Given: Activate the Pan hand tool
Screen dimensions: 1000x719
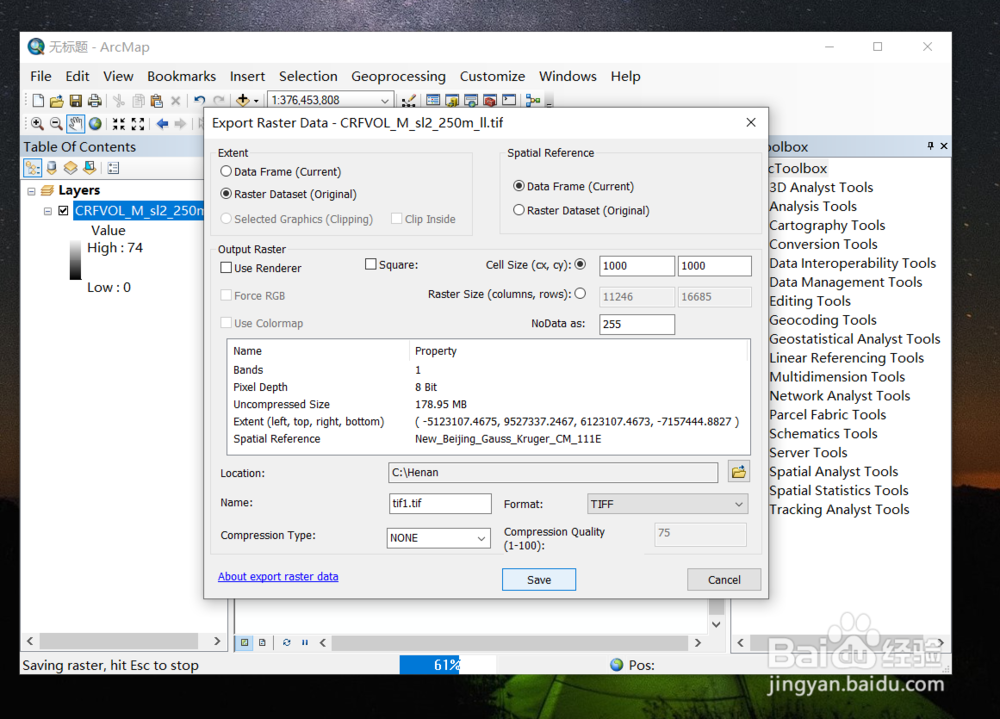Looking at the screenshot, I should click(x=75, y=124).
